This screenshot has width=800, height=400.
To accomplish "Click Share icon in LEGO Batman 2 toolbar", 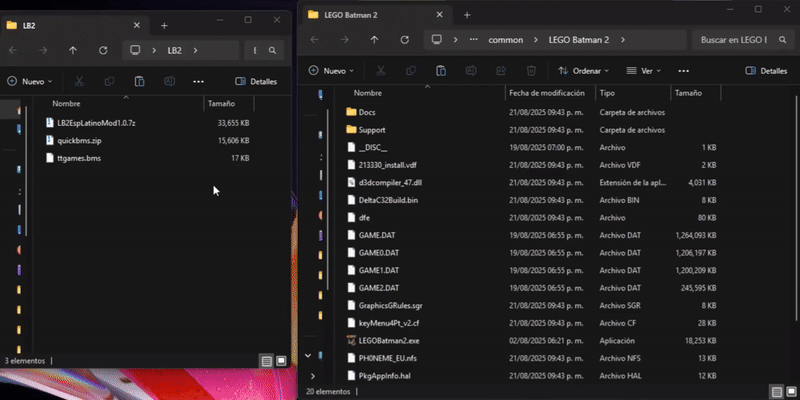I will click(x=501, y=71).
